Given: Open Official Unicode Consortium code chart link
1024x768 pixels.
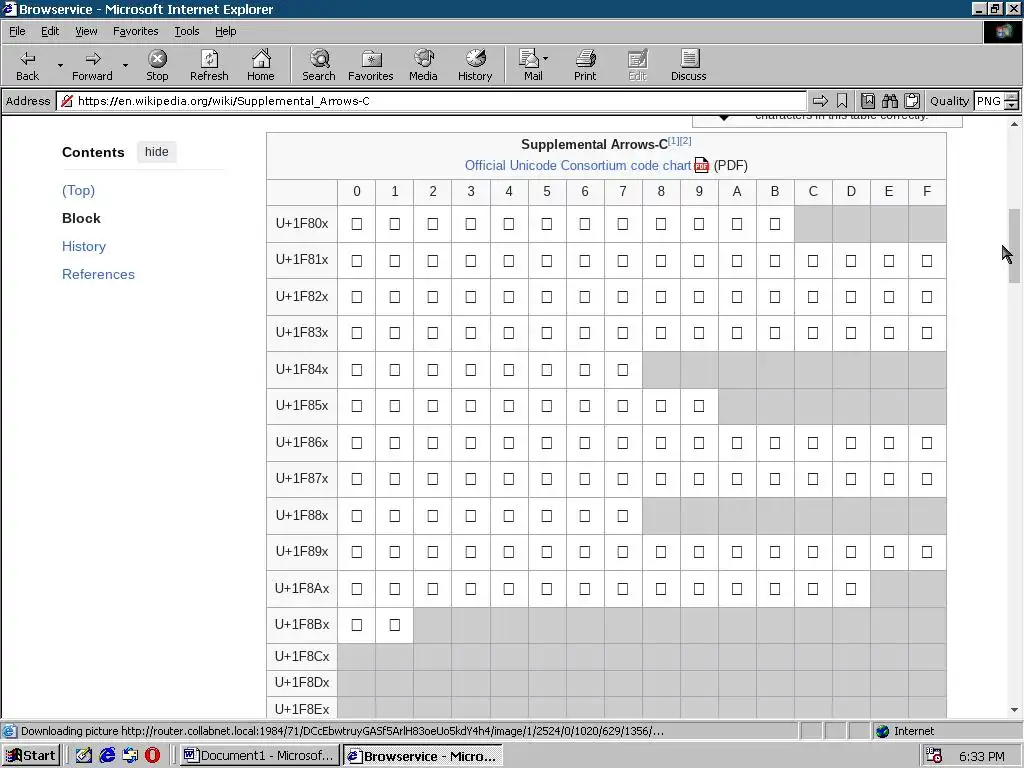Looking at the screenshot, I should pos(577,165).
